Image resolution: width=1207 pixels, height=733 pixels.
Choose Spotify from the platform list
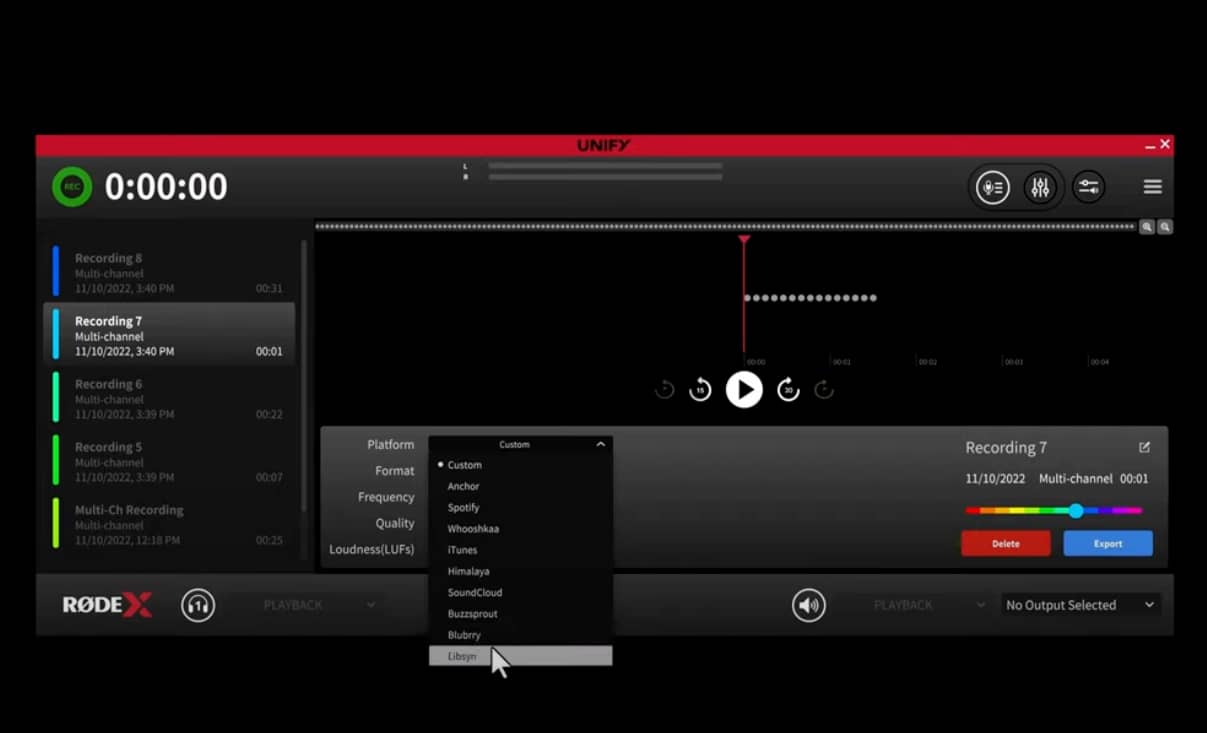(x=520, y=507)
